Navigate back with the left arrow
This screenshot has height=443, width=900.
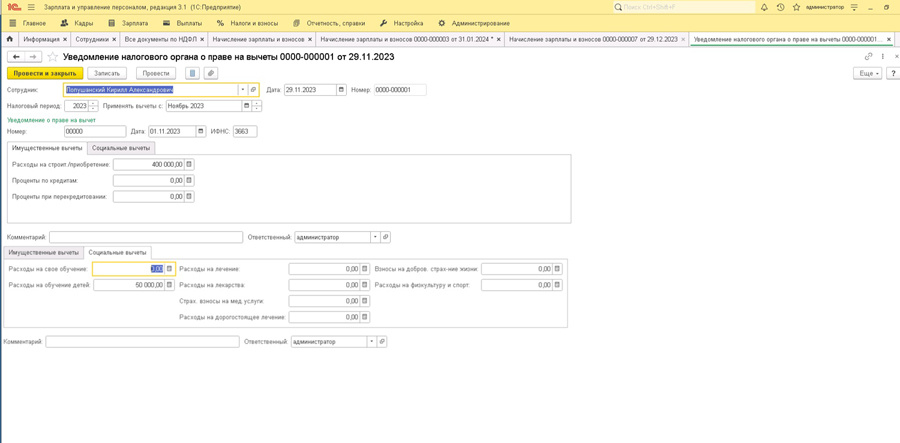(x=16, y=57)
